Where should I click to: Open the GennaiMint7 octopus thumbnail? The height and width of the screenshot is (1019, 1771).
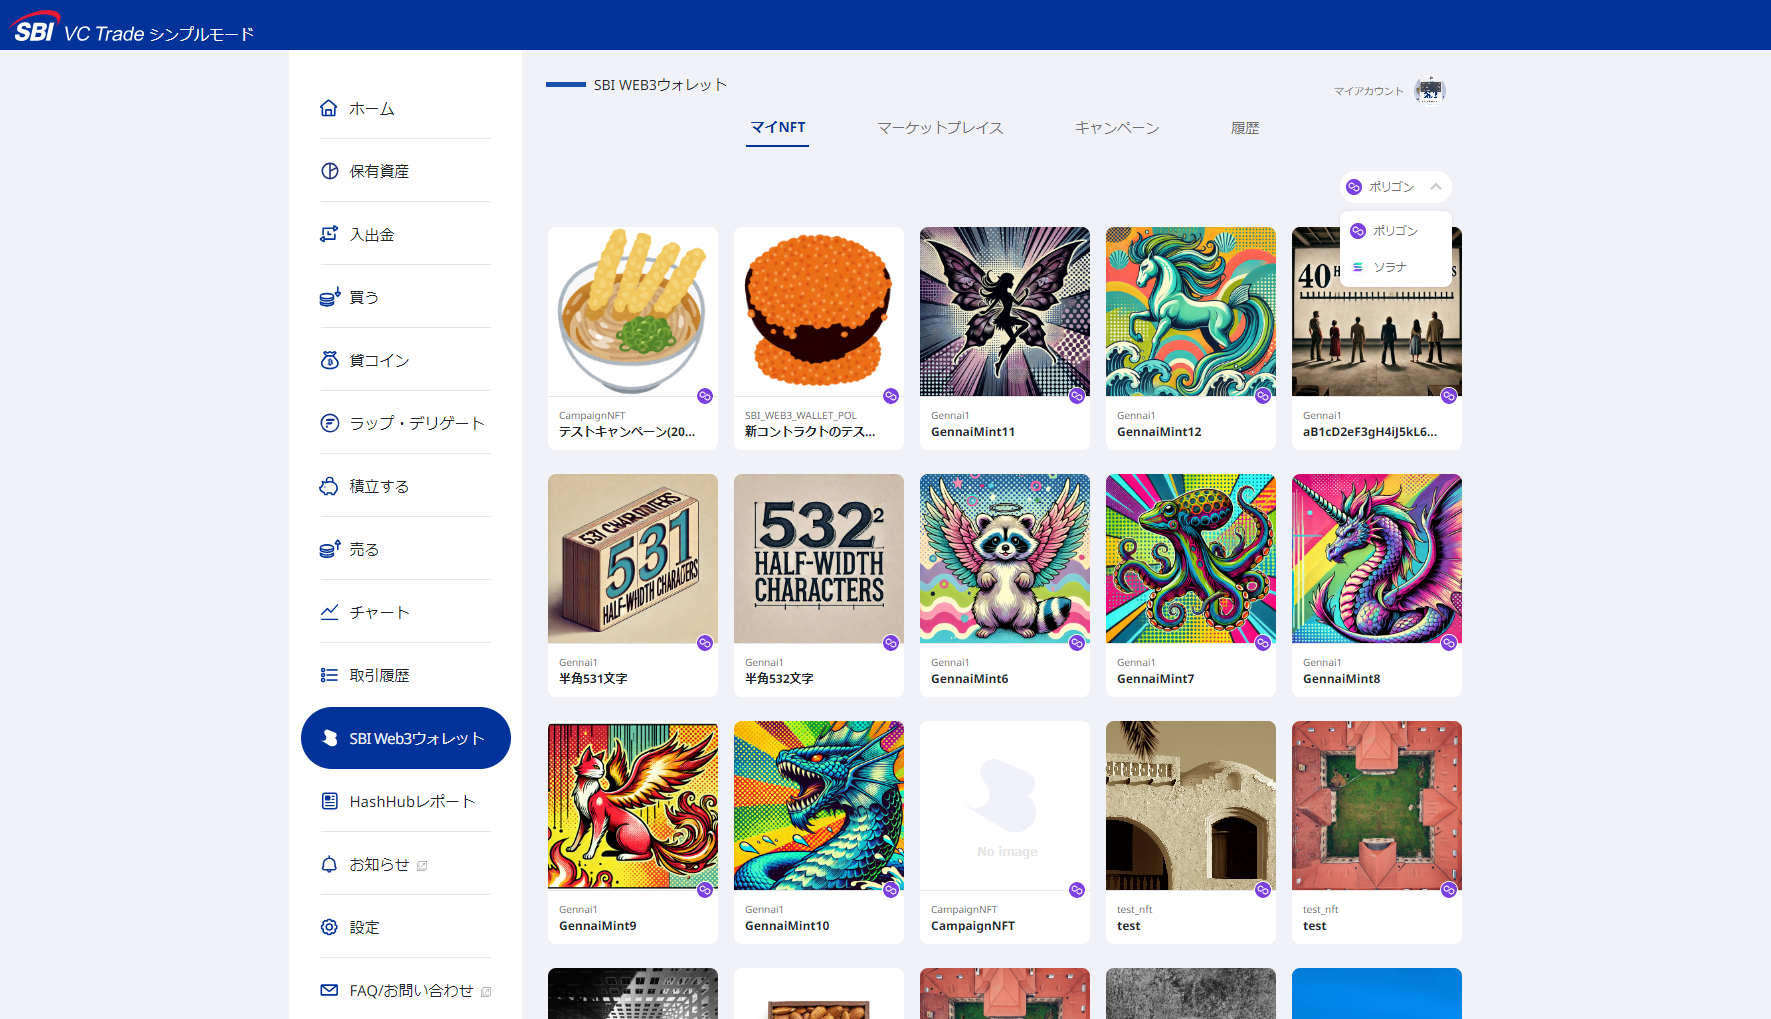click(x=1191, y=558)
